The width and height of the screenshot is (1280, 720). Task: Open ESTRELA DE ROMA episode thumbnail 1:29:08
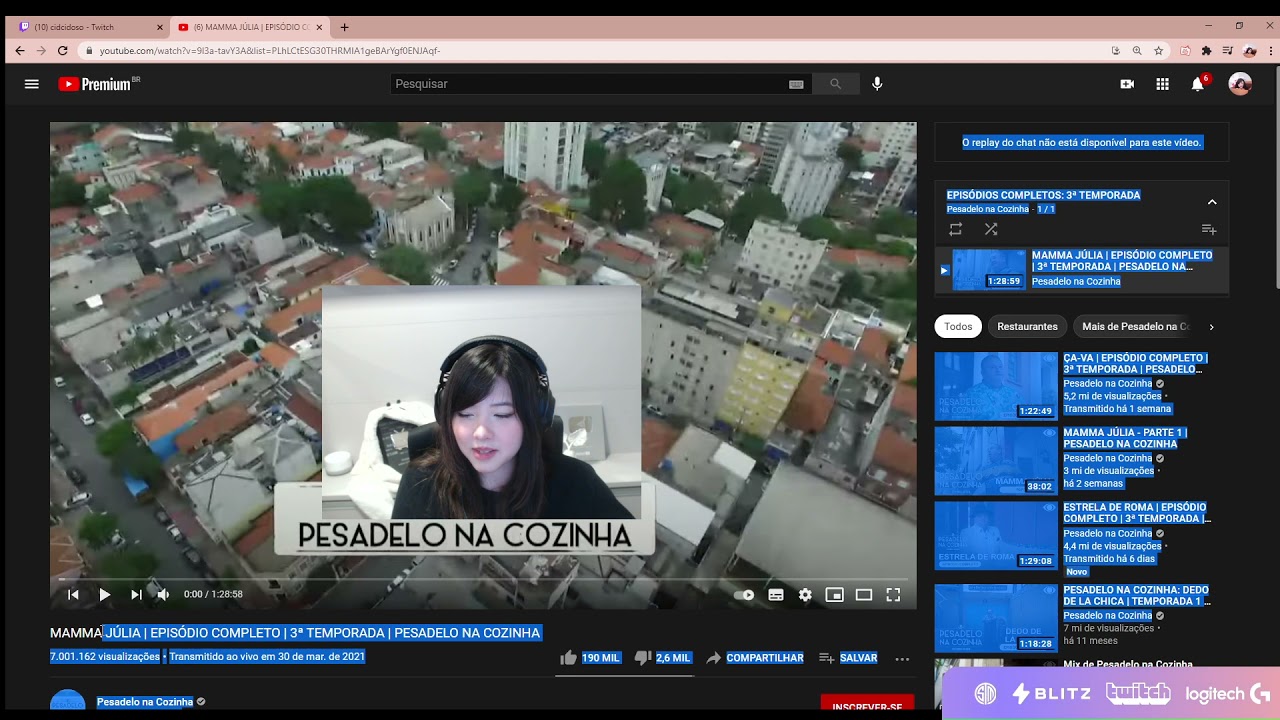tap(995, 535)
